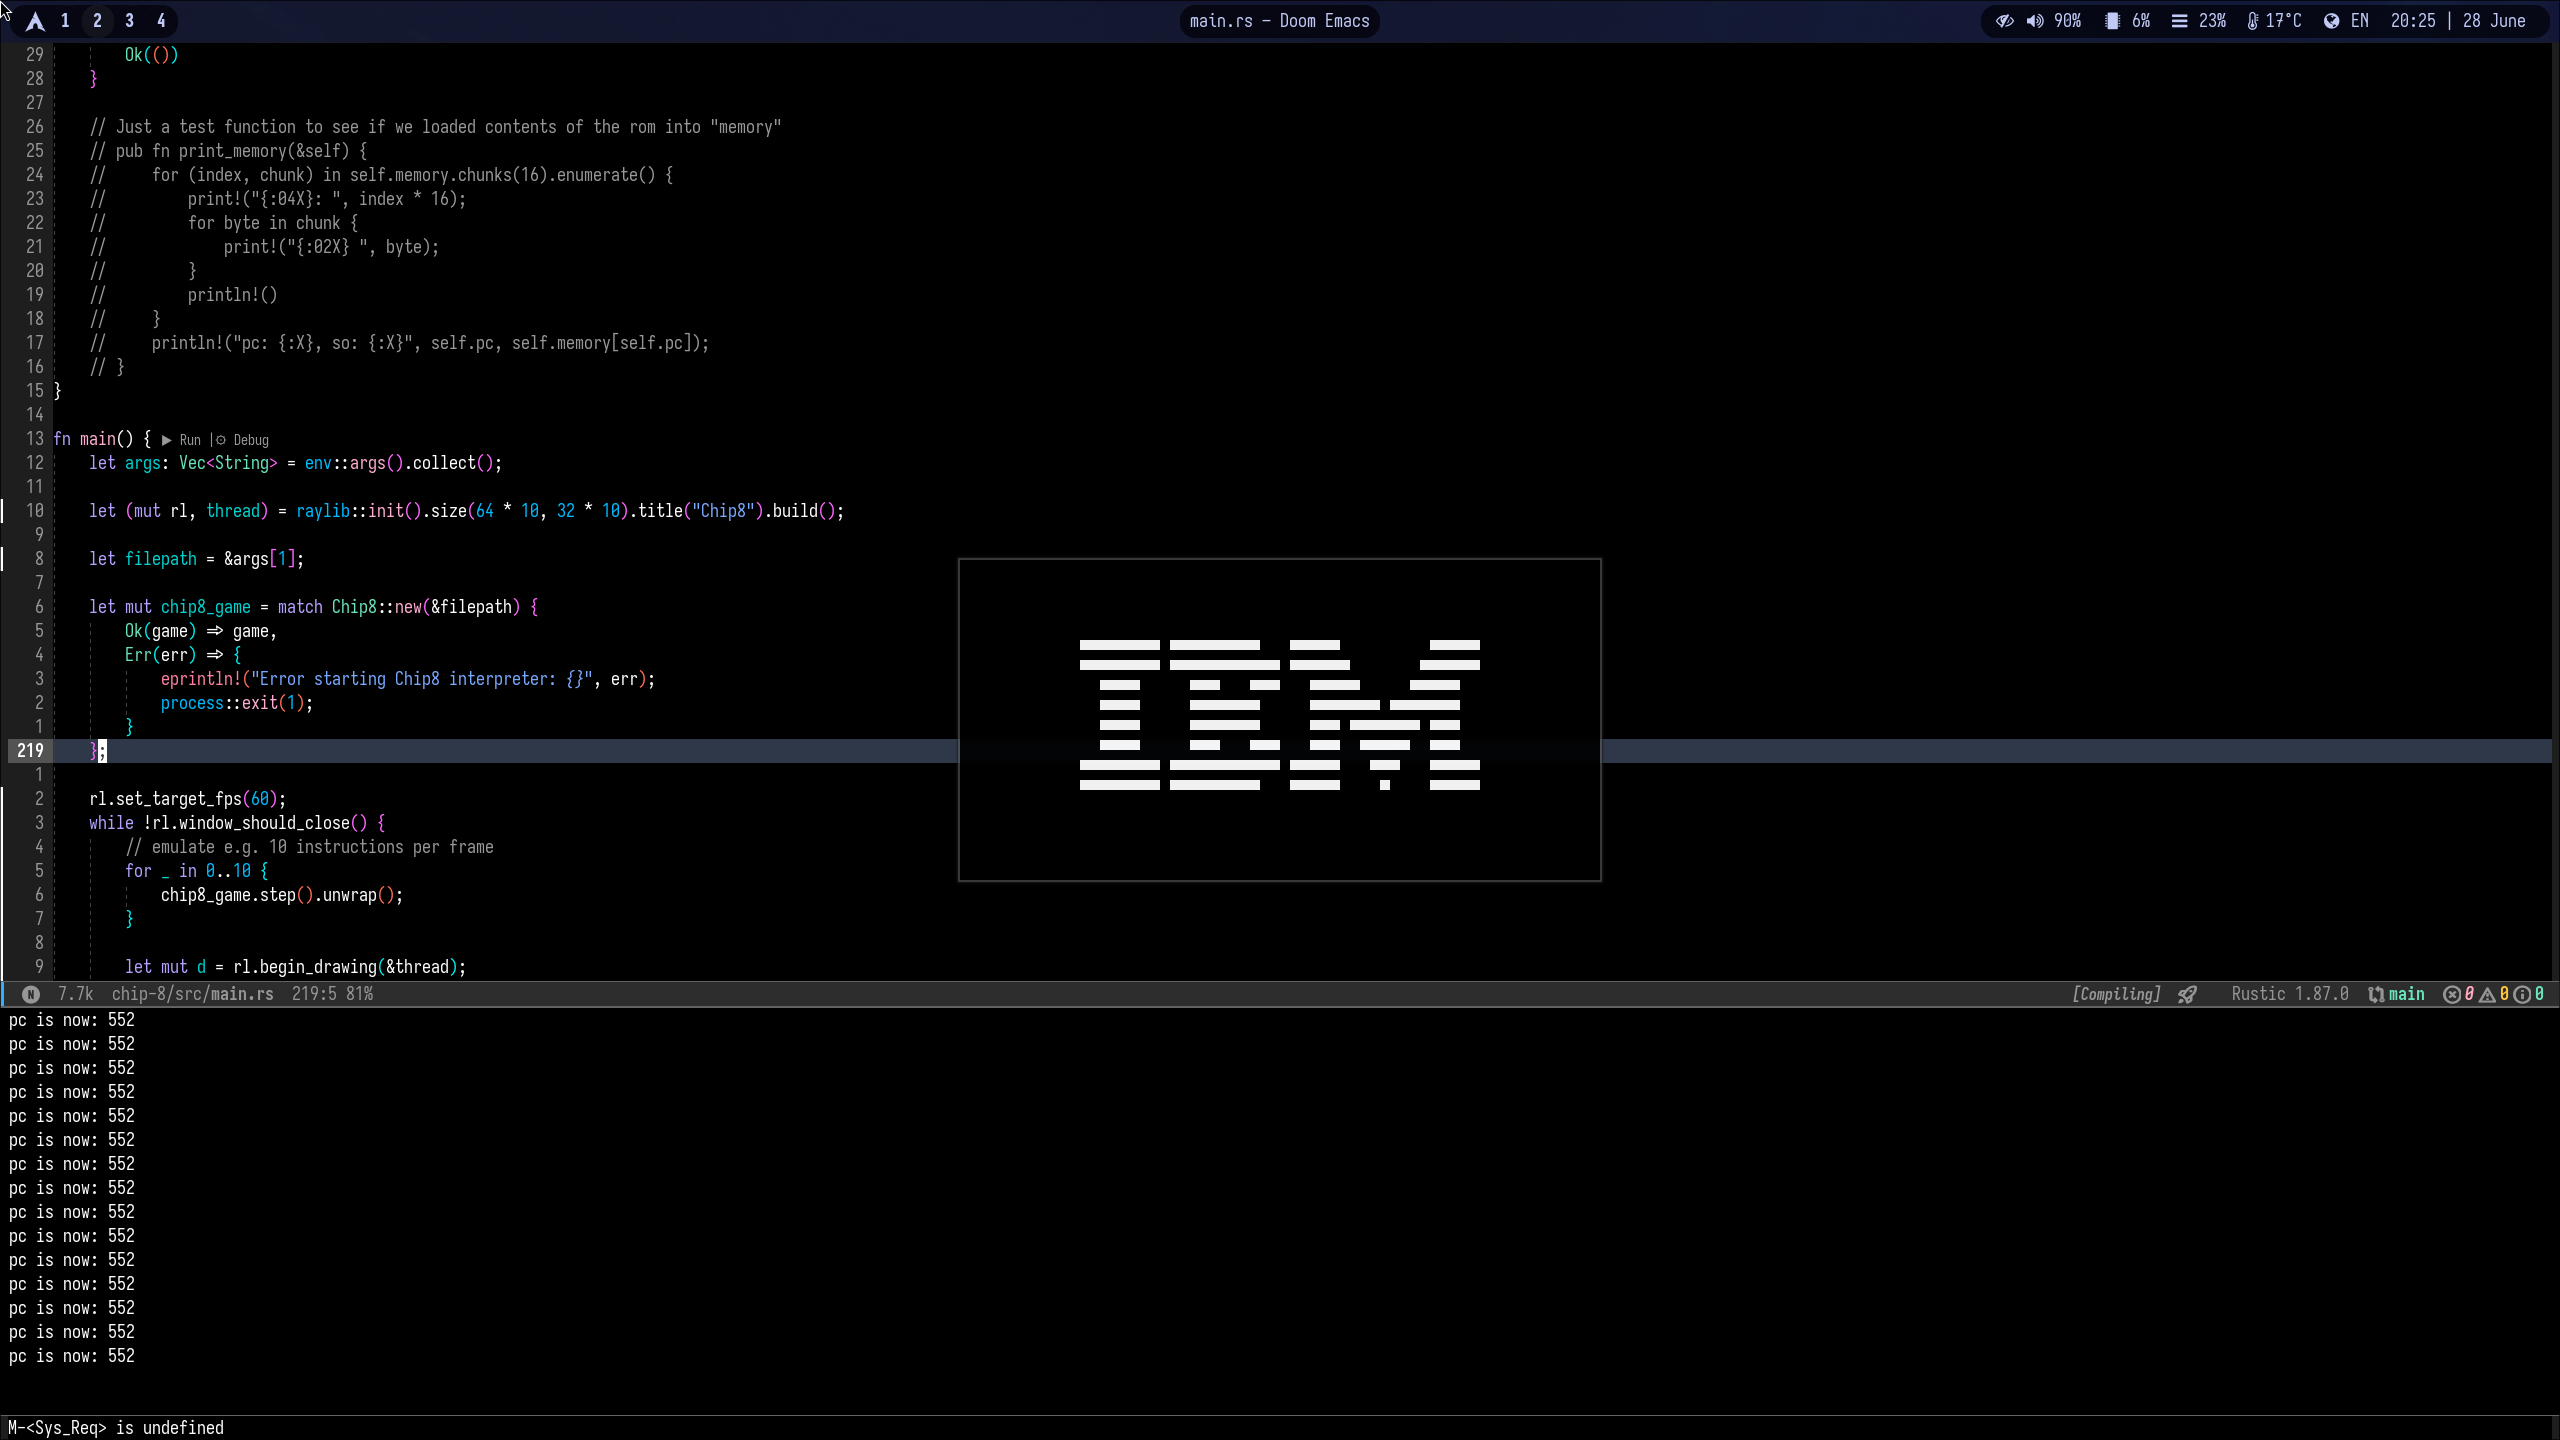The height and width of the screenshot is (1440, 2560).
Task: Click the main.rs – Doom Emacs window title
Action: [x=1279, y=21]
